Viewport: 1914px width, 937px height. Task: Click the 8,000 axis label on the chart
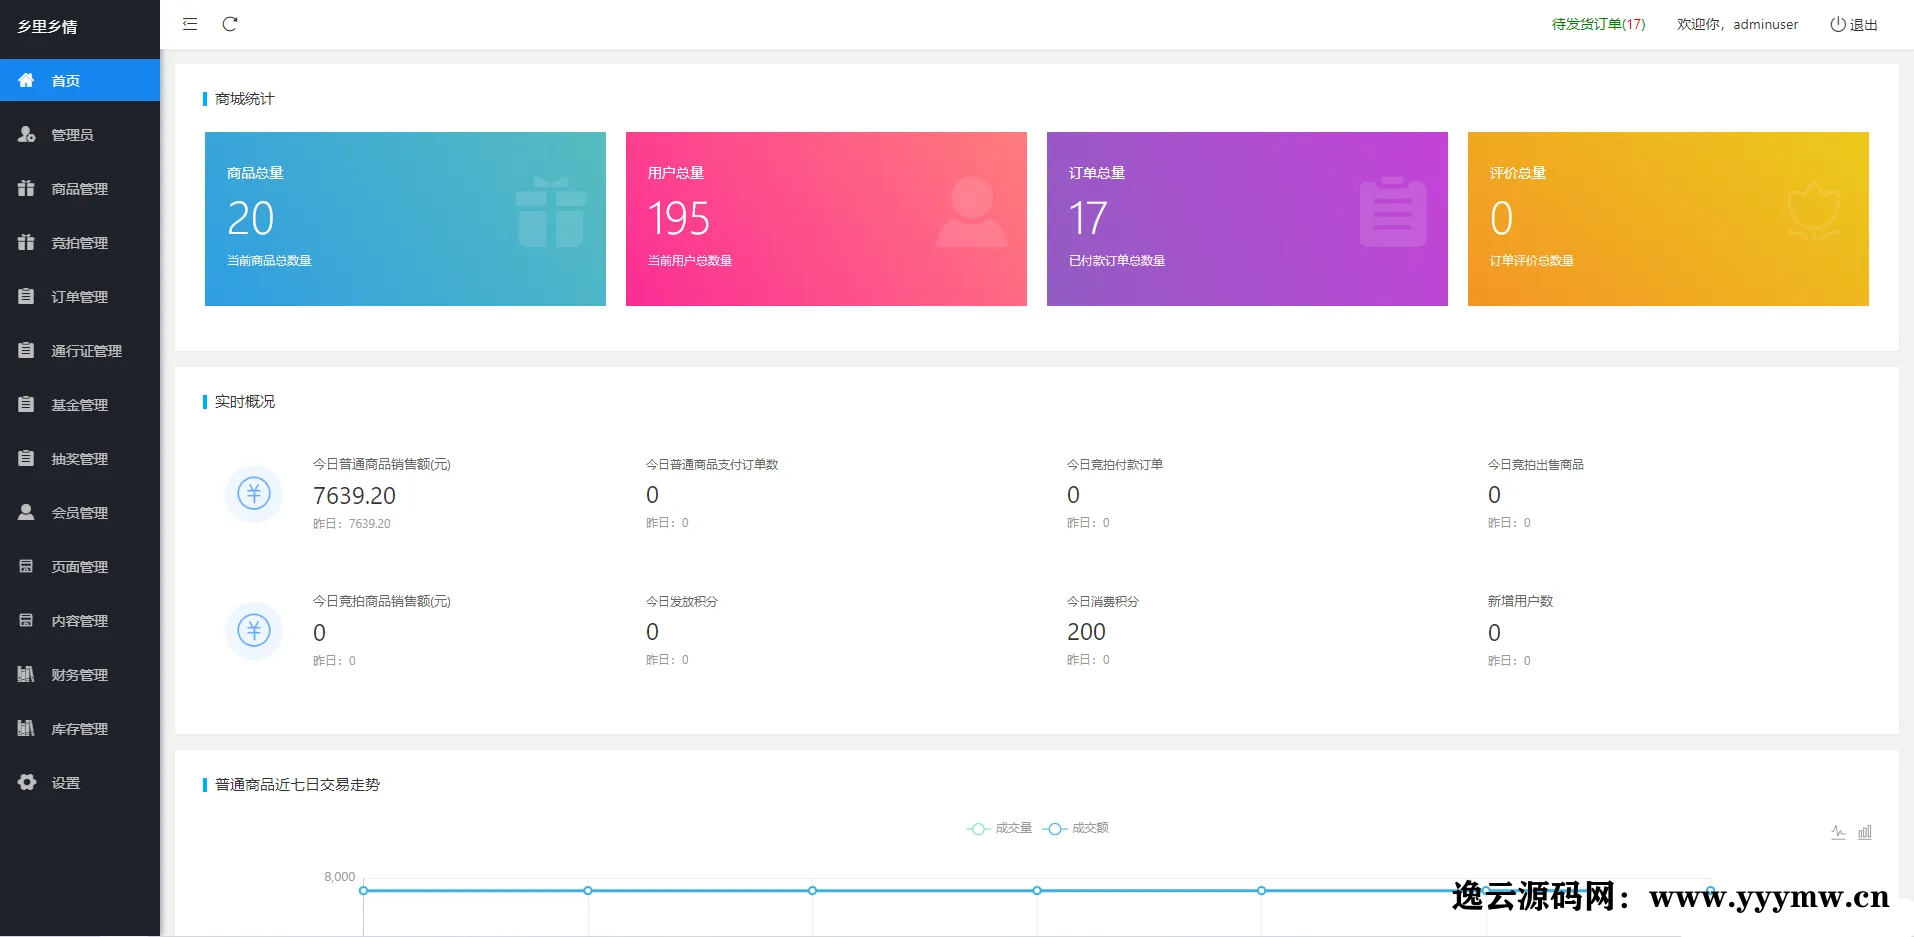click(x=339, y=877)
